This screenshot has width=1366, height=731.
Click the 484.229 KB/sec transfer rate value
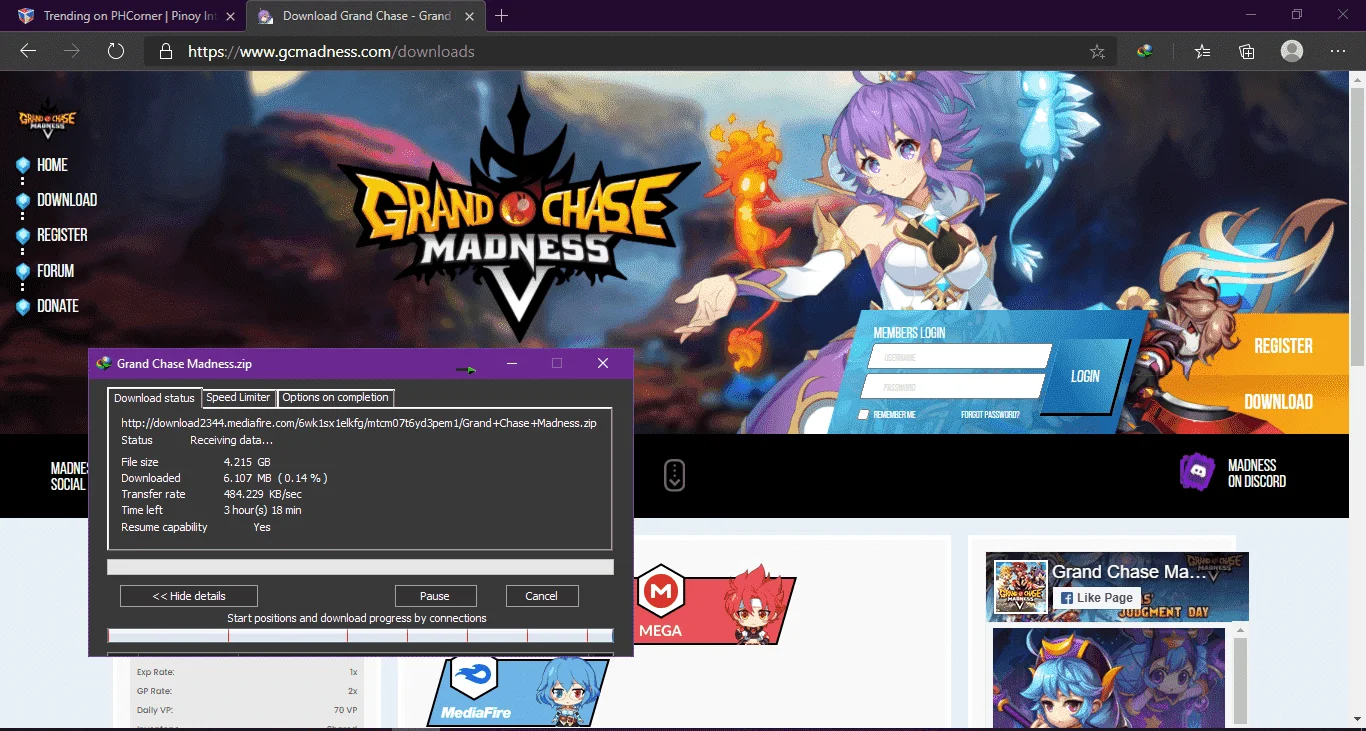point(263,494)
